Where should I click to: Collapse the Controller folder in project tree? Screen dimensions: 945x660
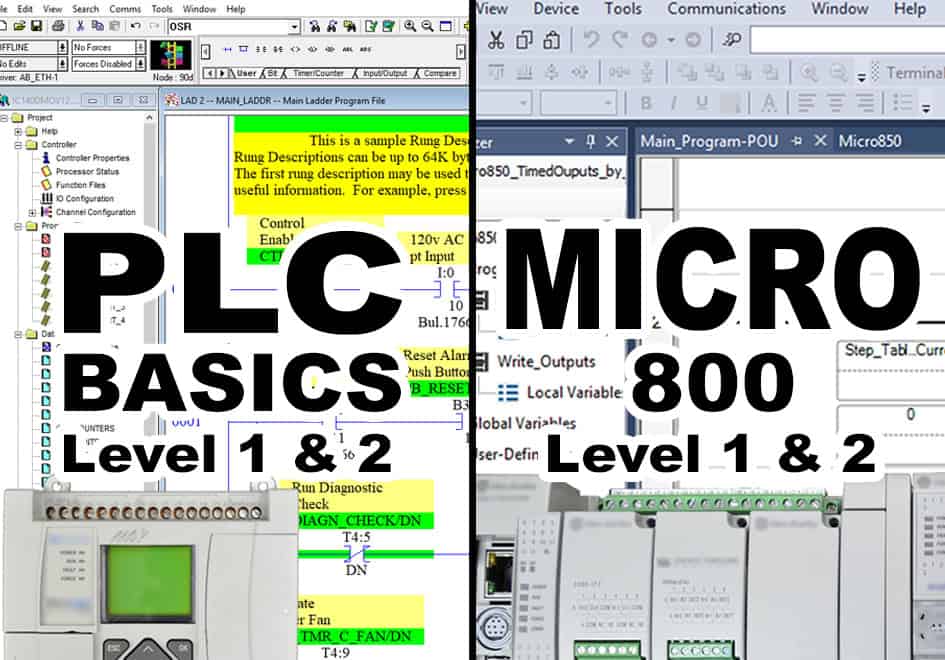[x=17, y=145]
